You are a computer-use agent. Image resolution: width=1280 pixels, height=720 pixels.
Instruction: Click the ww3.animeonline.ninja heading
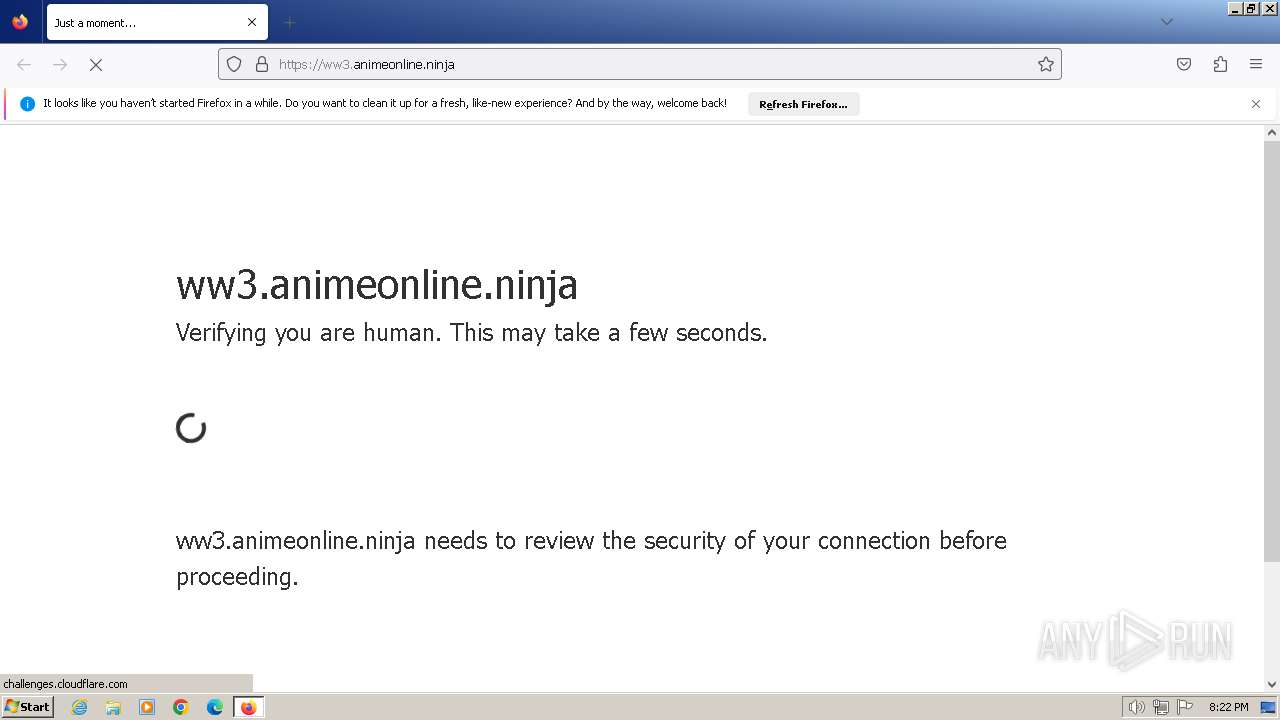377,285
